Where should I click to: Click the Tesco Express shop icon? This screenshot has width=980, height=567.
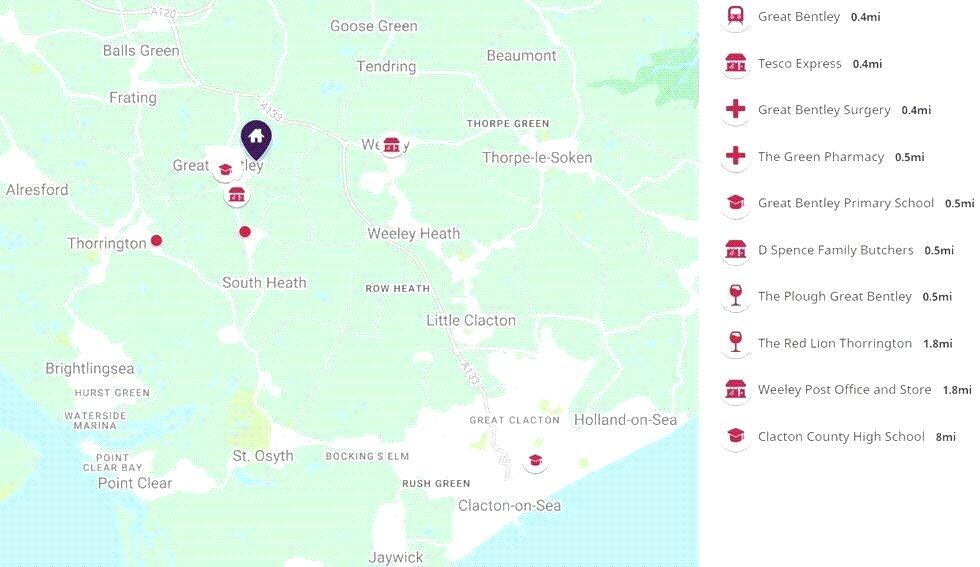736,63
